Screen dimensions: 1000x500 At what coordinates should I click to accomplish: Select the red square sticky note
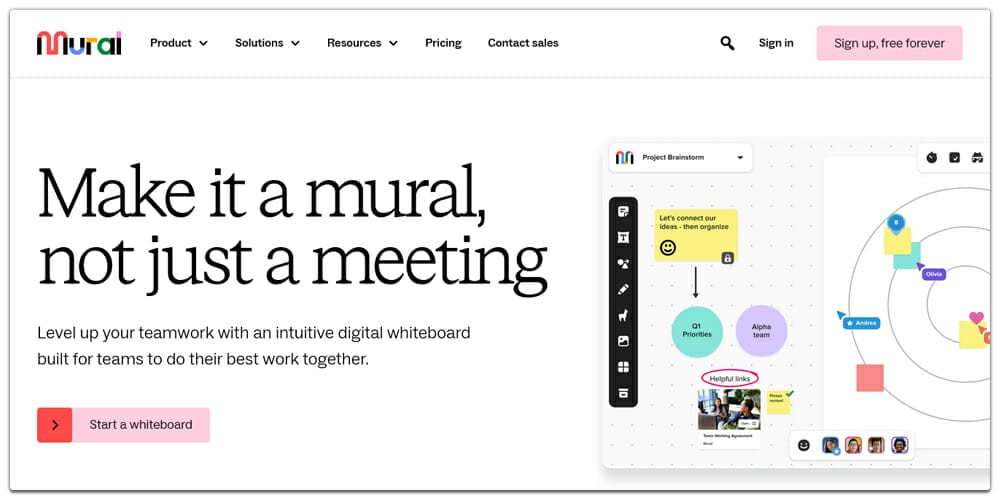tap(870, 378)
